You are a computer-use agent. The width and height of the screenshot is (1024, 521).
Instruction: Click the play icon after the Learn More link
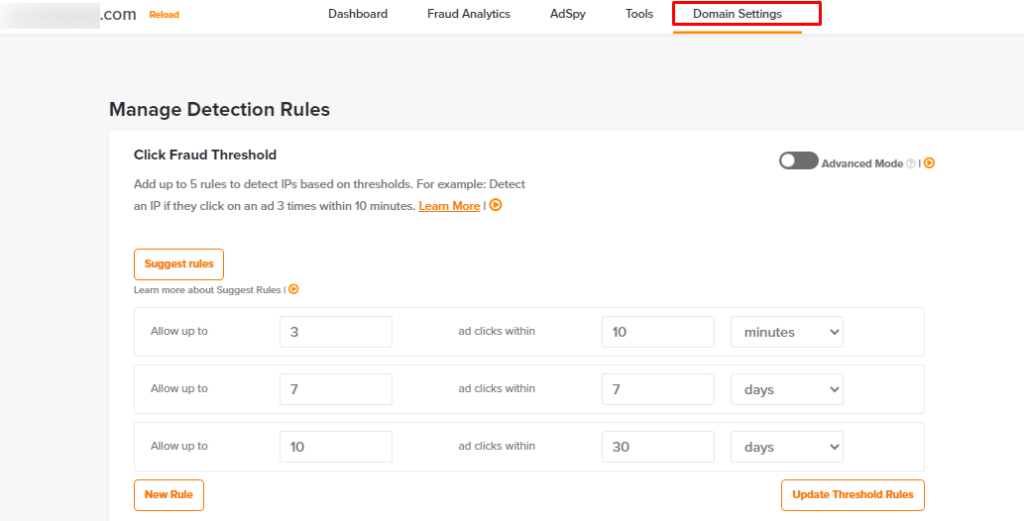coord(495,206)
